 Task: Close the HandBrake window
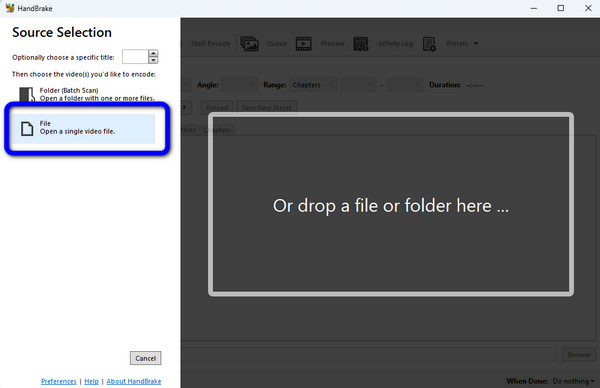588,8
